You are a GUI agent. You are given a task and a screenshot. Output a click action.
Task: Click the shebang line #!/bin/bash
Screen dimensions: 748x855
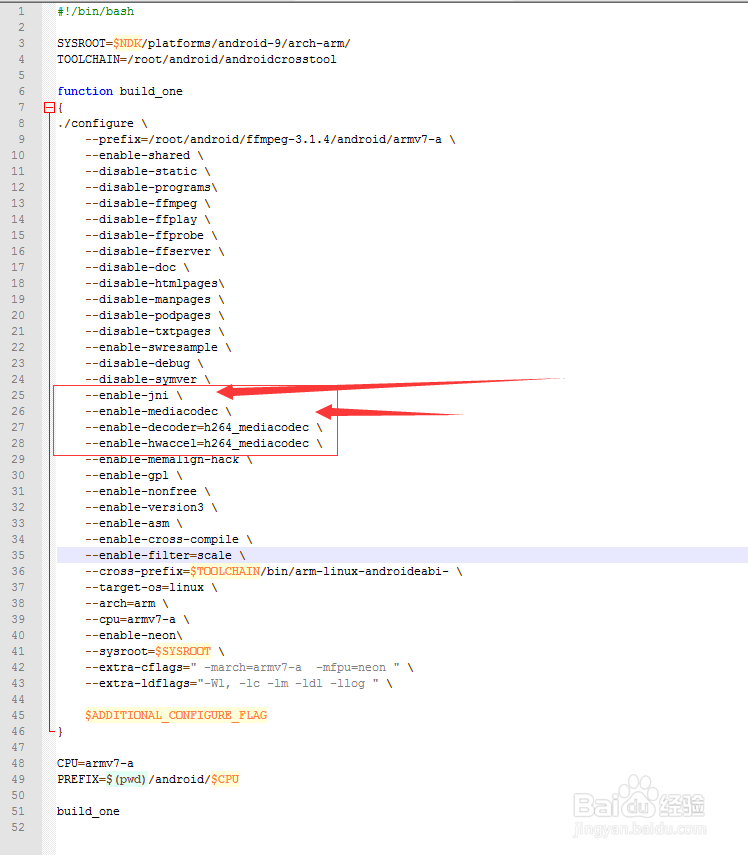click(x=95, y=11)
